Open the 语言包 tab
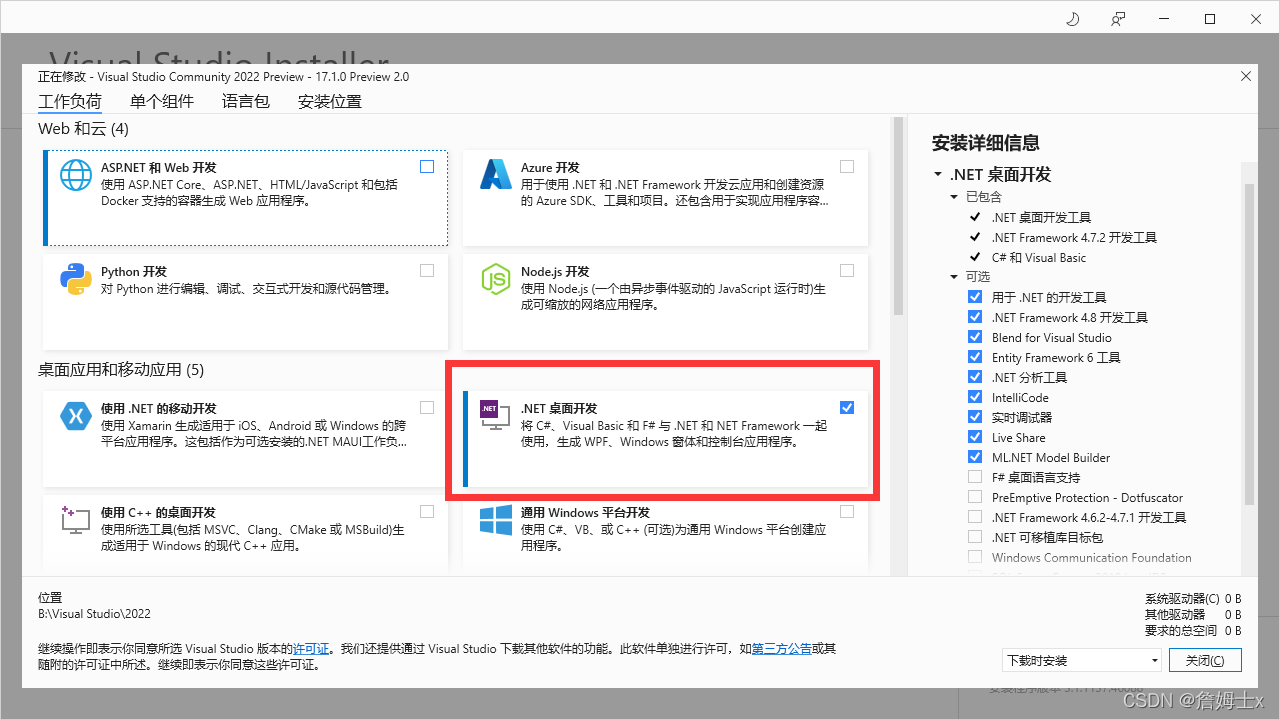 coord(245,100)
